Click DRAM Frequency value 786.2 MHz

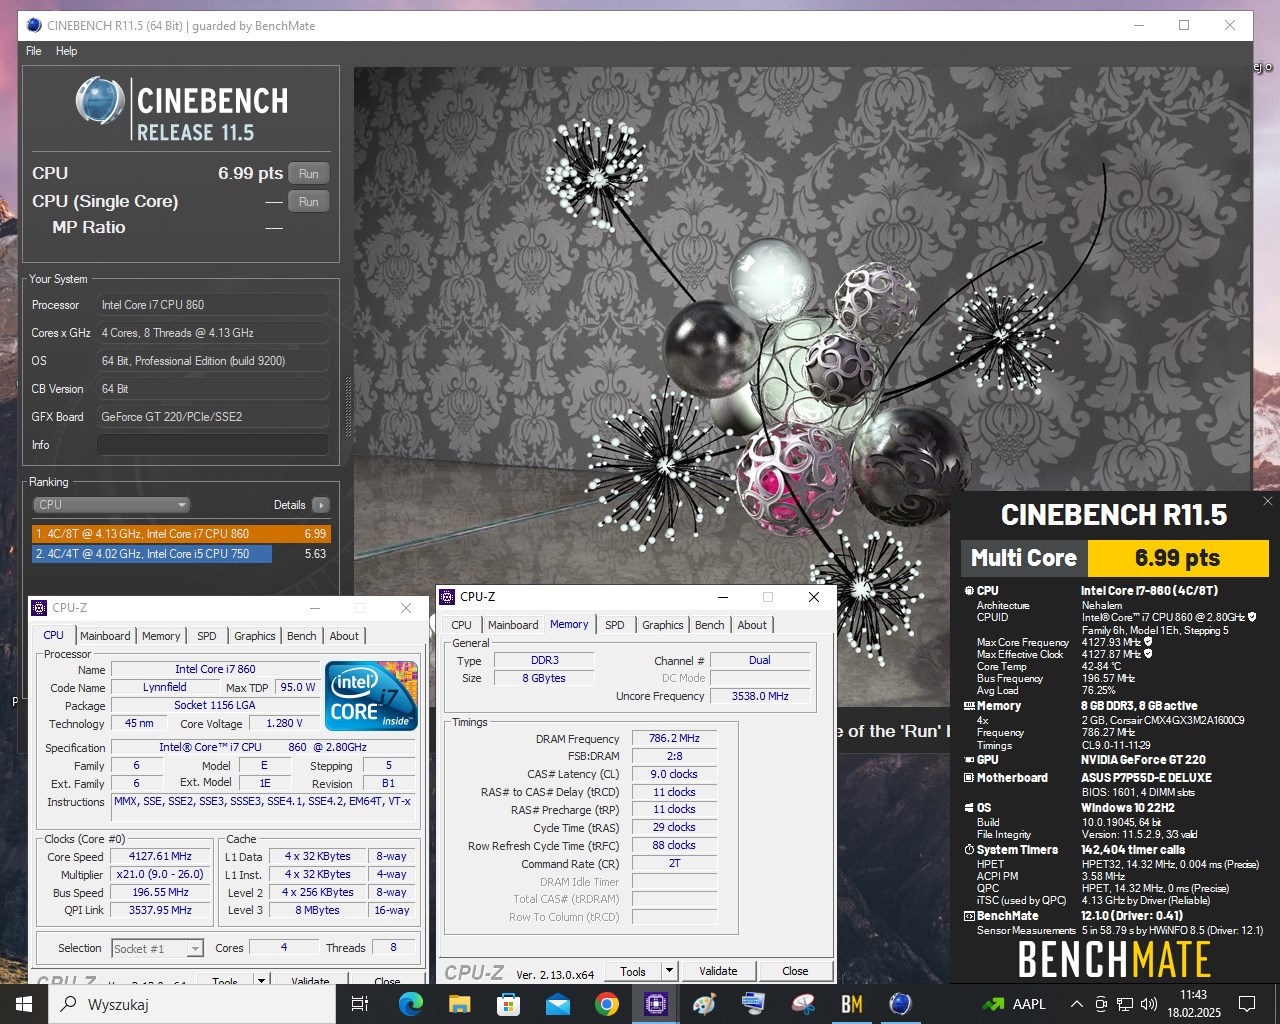674,738
